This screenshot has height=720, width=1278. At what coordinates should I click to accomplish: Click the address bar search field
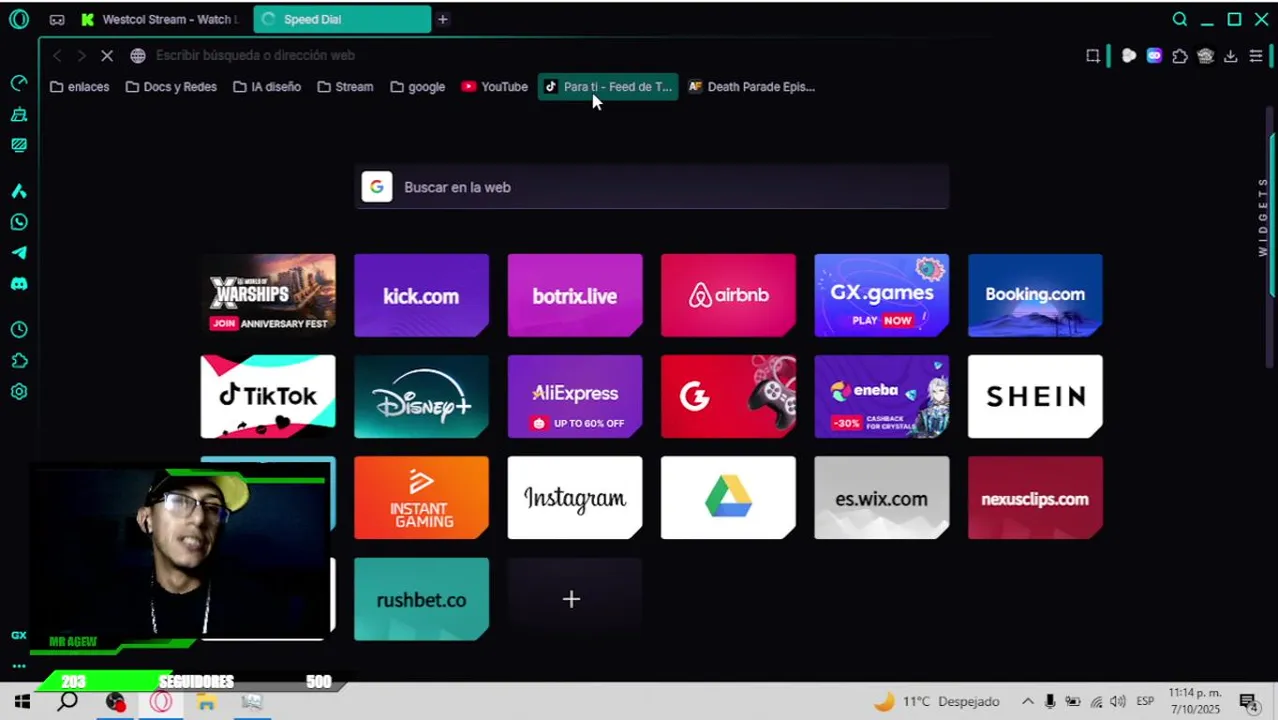600,55
